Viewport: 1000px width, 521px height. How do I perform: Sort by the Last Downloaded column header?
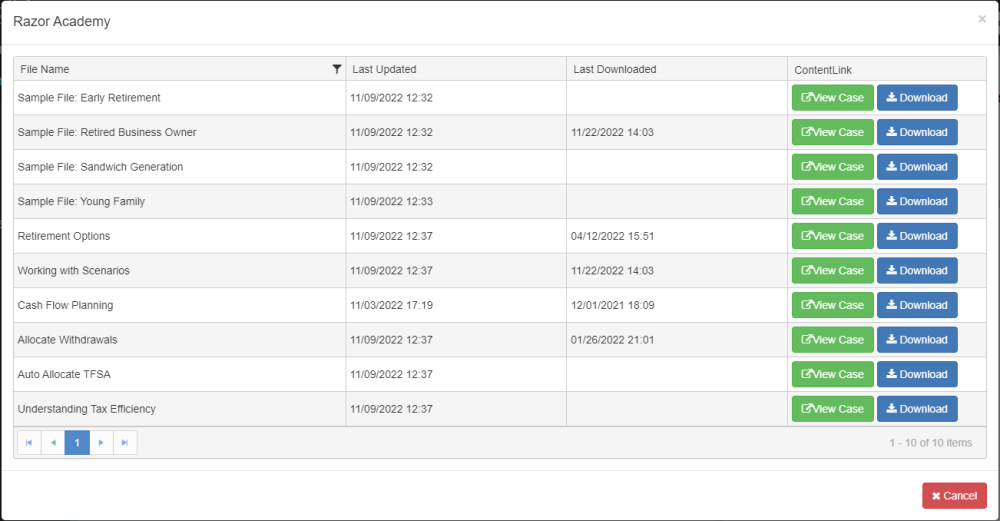pos(615,69)
